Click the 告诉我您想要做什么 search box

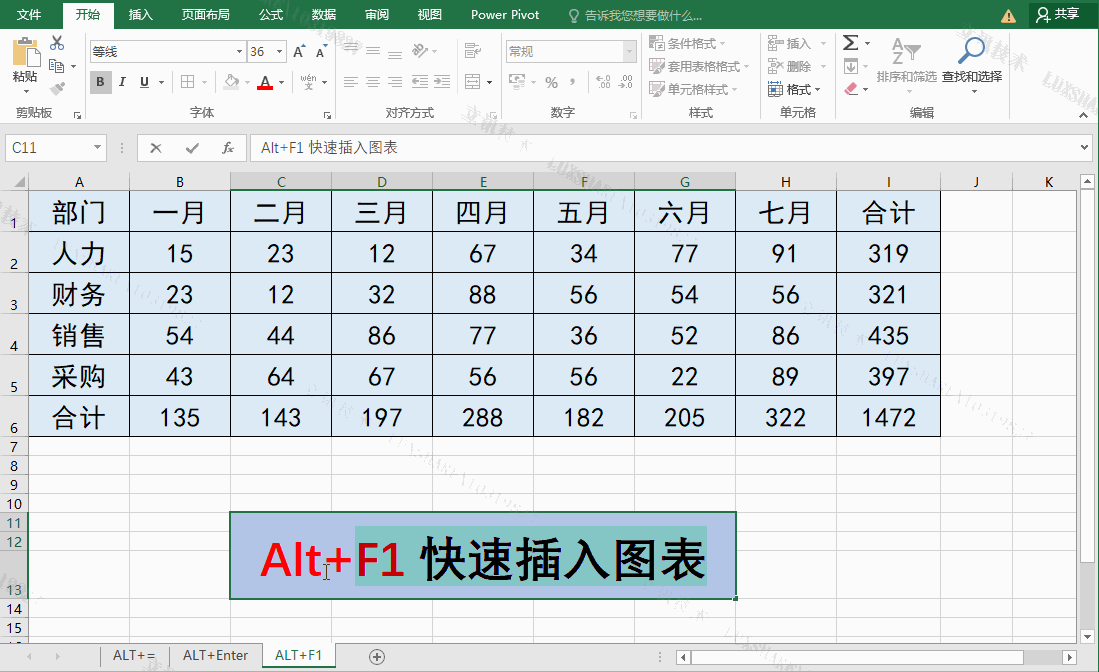(x=635, y=15)
